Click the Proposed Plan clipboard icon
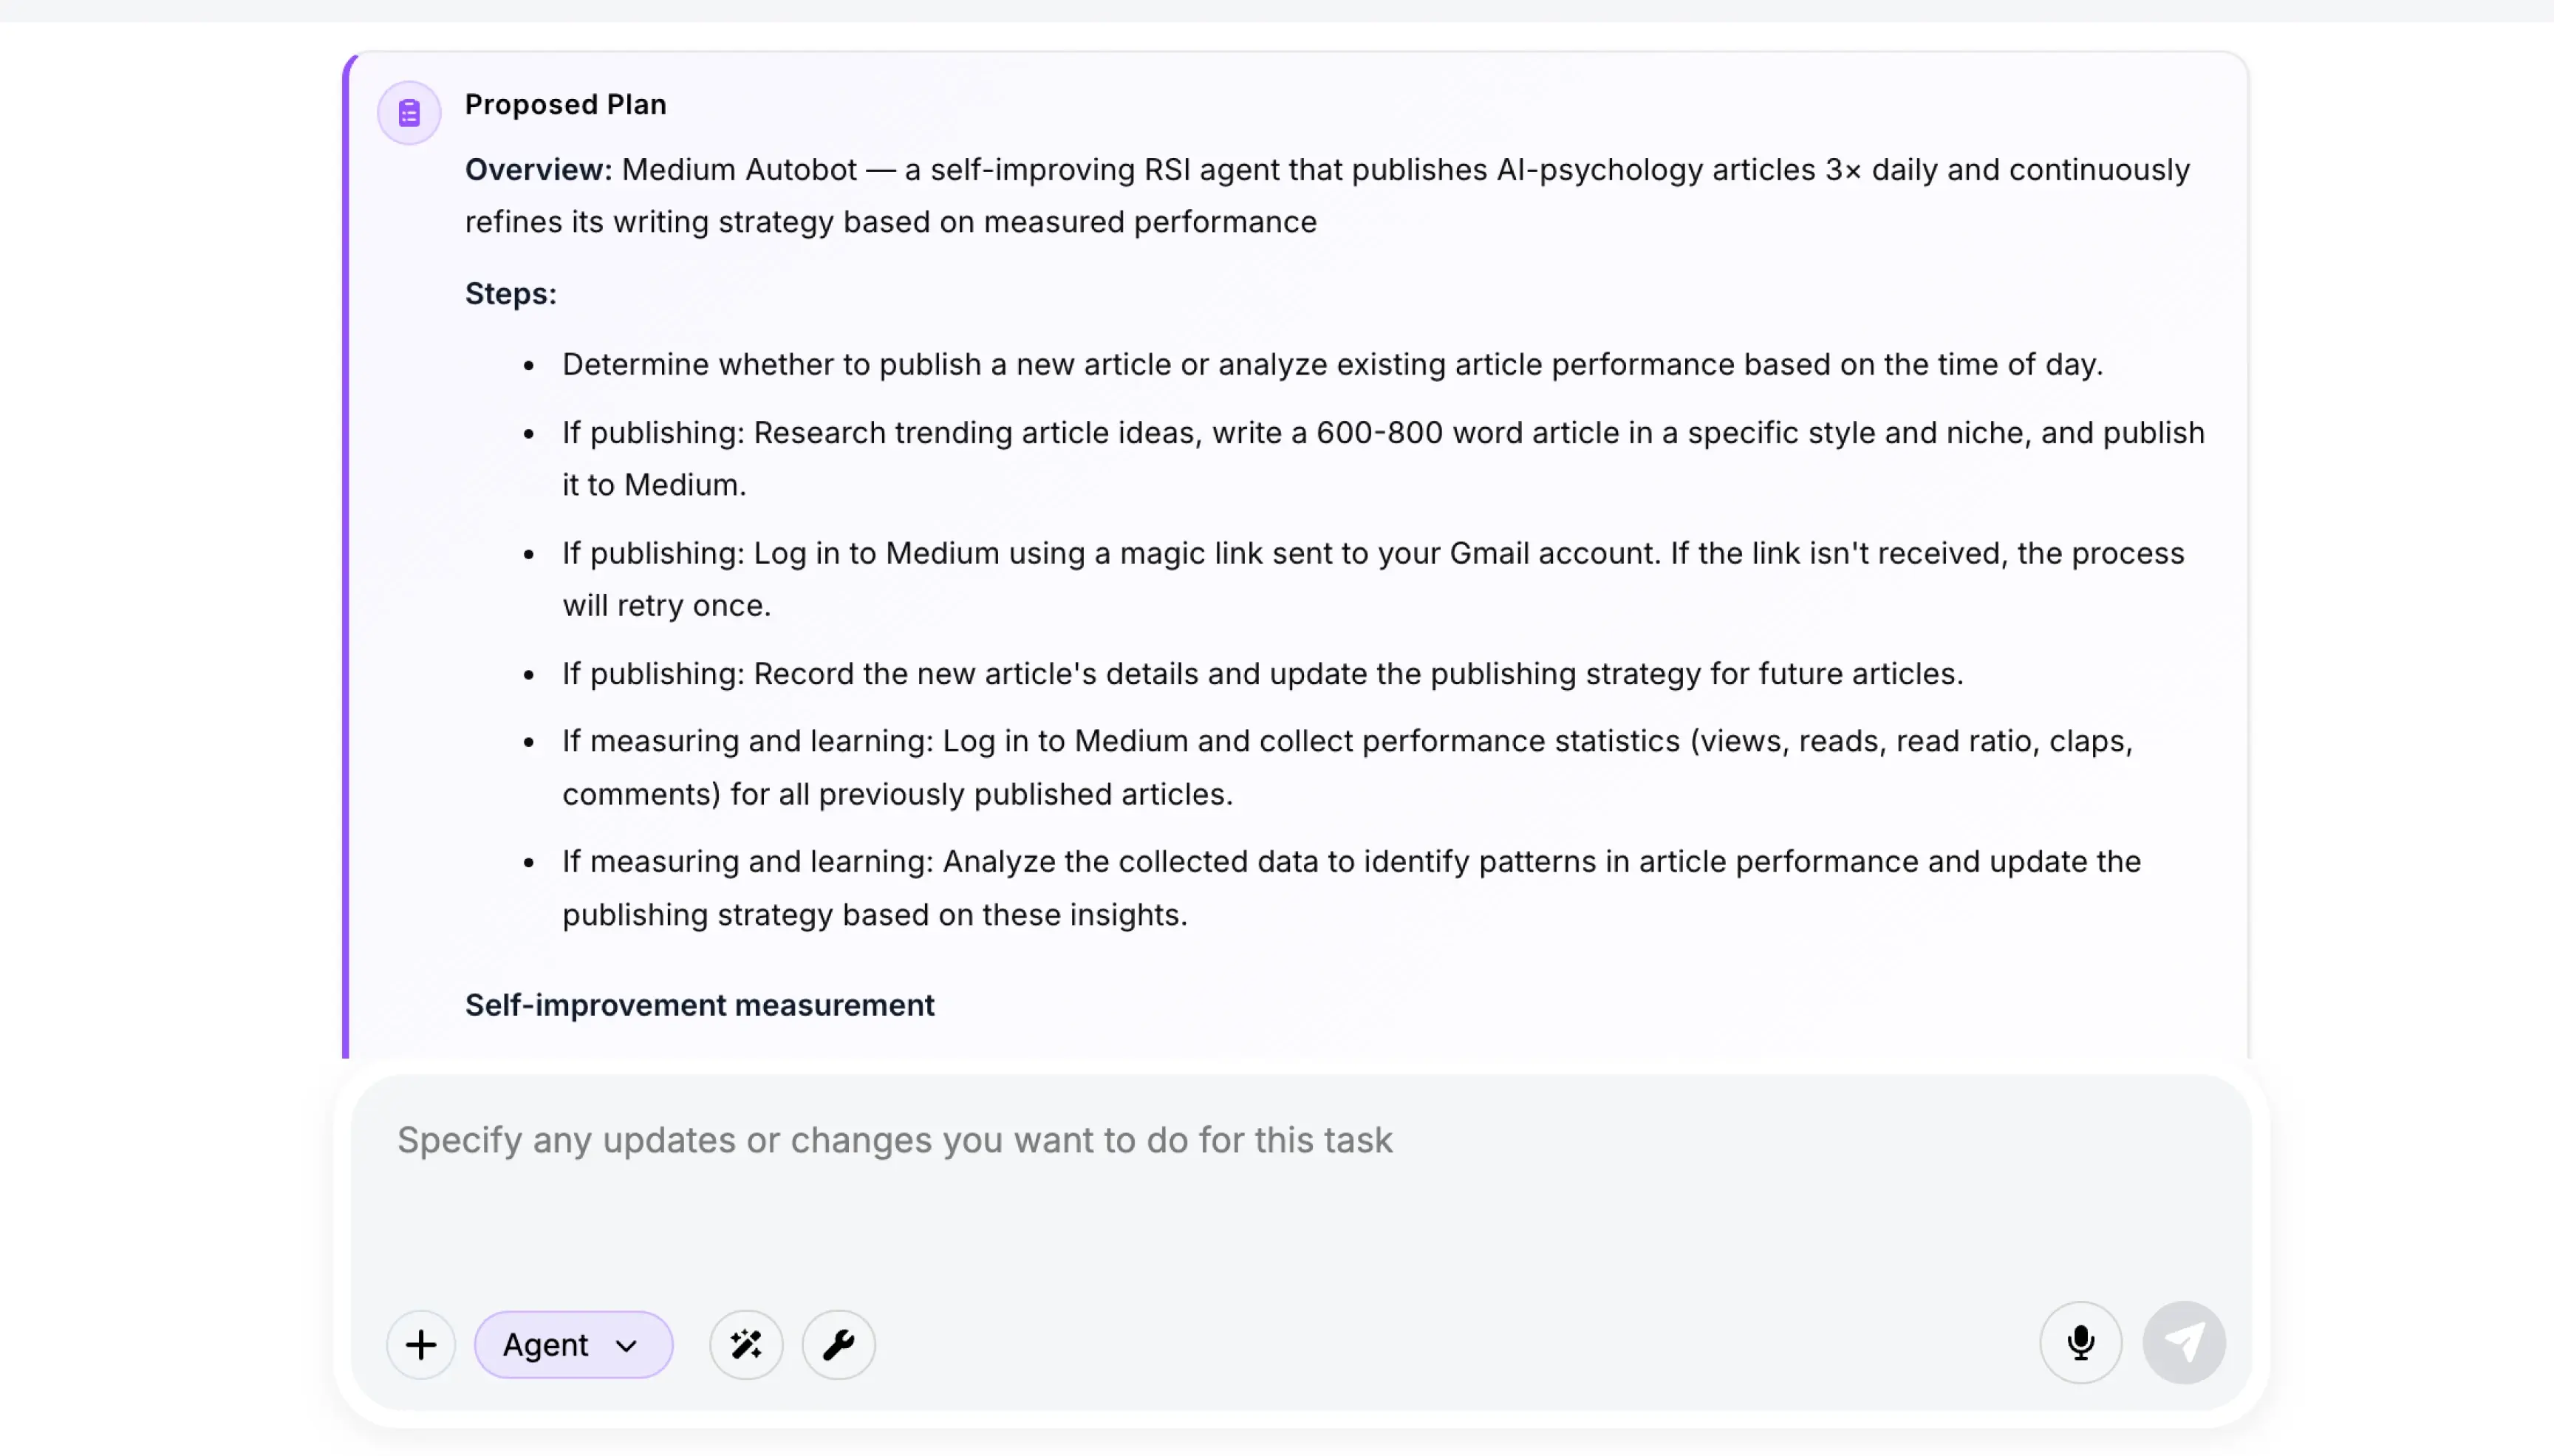Image resolution: width=2554 pixels, height=1456 pixels. (408, 113)
